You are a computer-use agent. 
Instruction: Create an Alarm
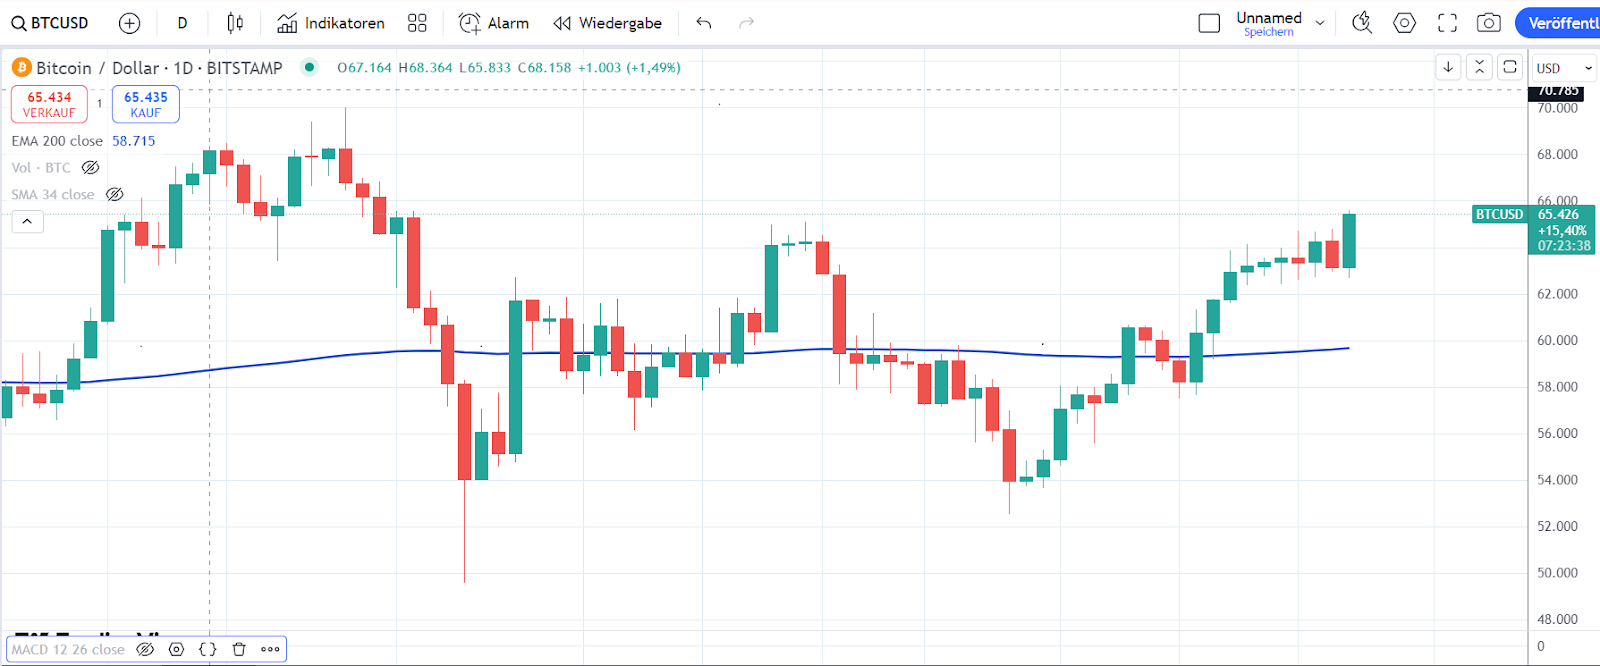pos(494,23)
